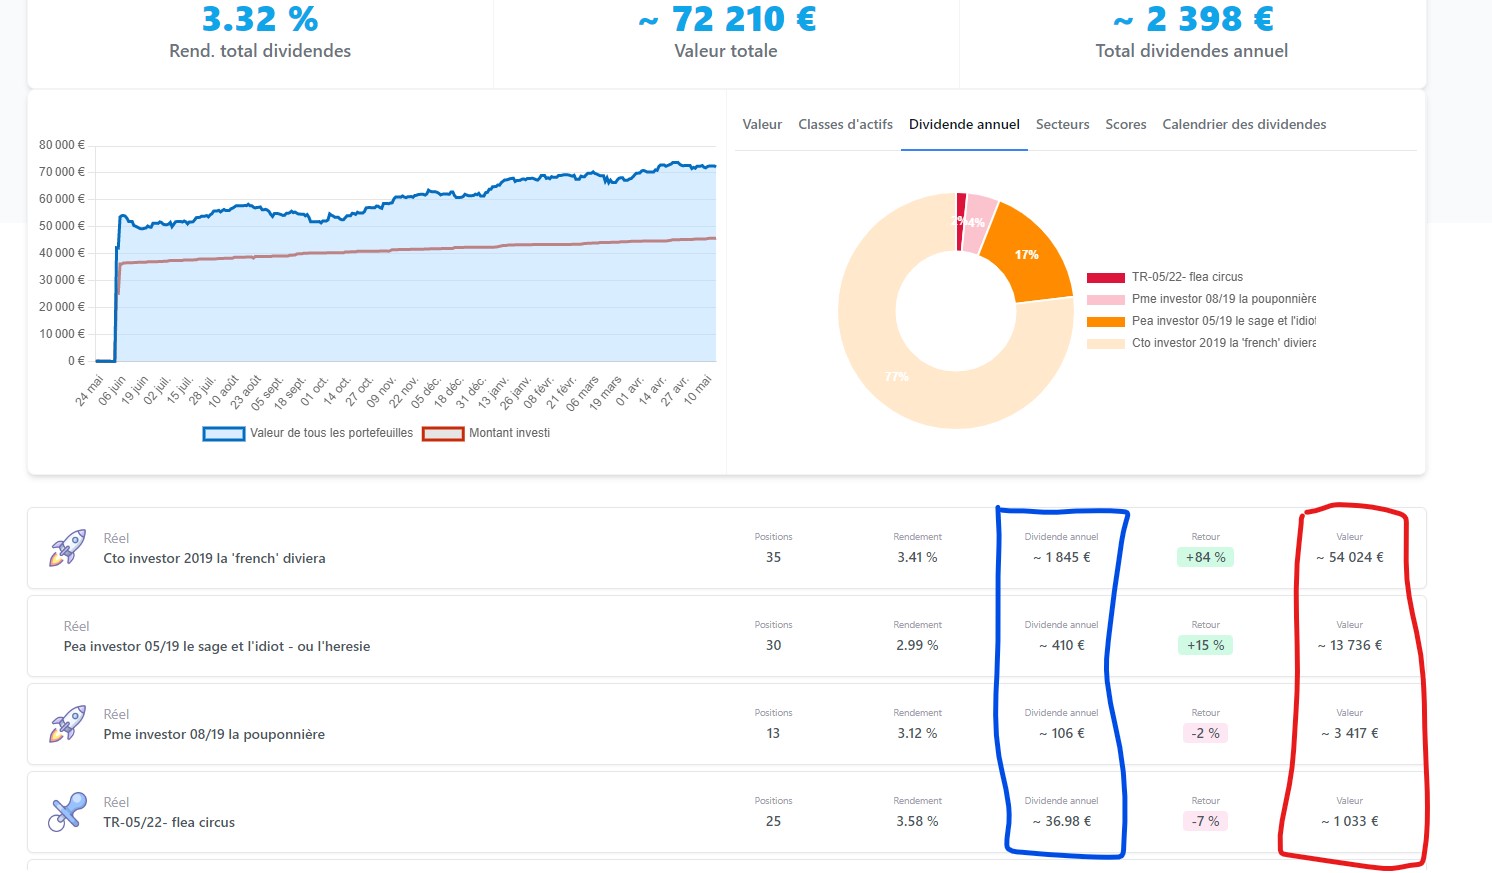This screenshot has height=873, width=1492.
Task: Click the cream swatch for Cto investor 2019
Action: [1105, 344]
